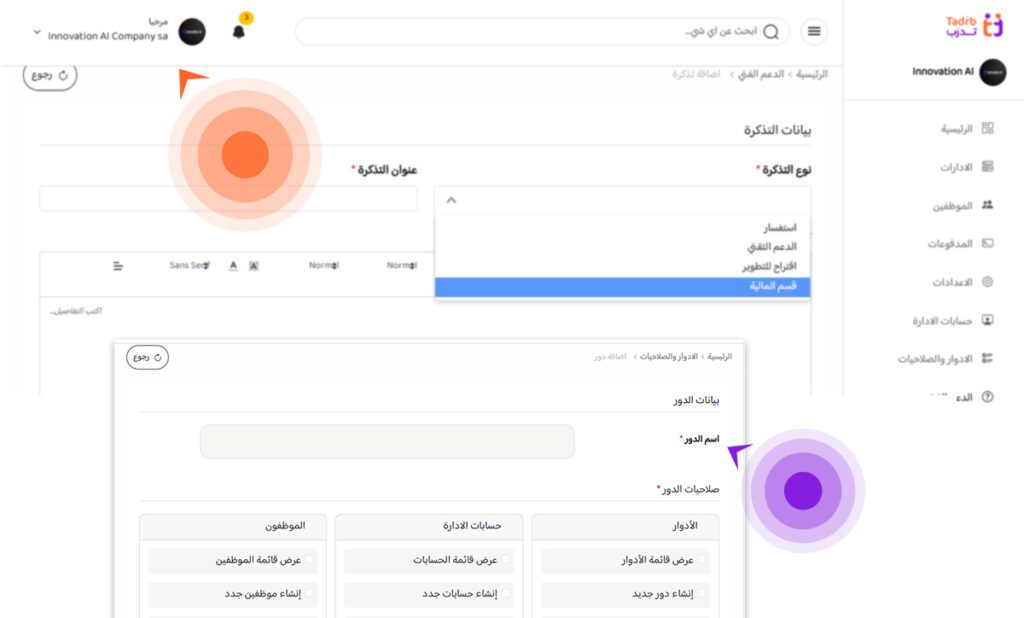Image resolution: width=1024 pixels, height=618 pixels.
Task: Open the Normal dropdown next to the highlight icon
Action: click(324, 265)
